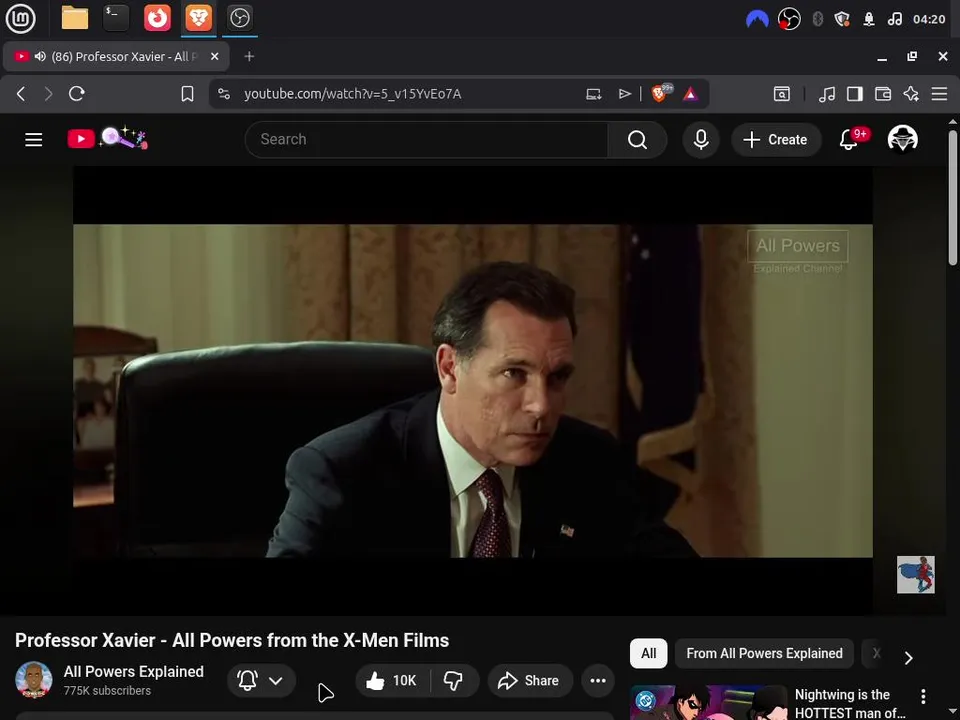960x720 pixels.
Task: Click the YouTube Search field
Action: 426,140
